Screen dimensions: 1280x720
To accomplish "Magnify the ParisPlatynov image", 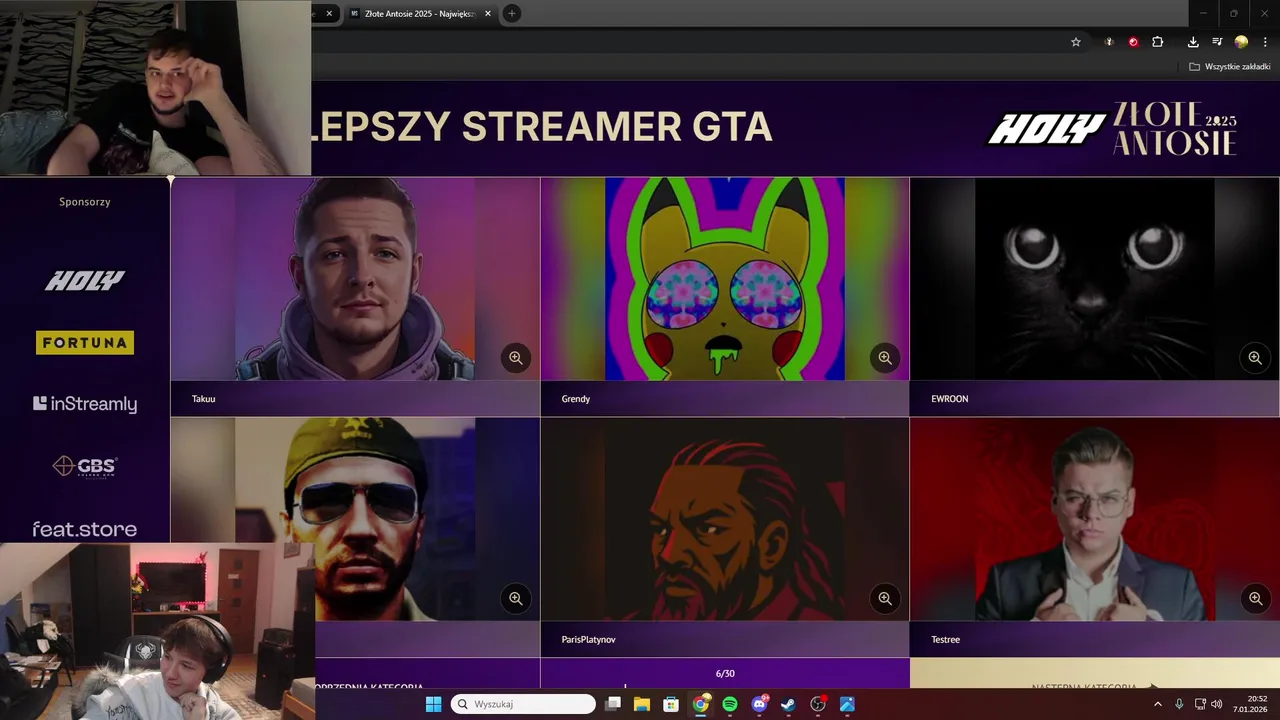I will coord(885,598).
